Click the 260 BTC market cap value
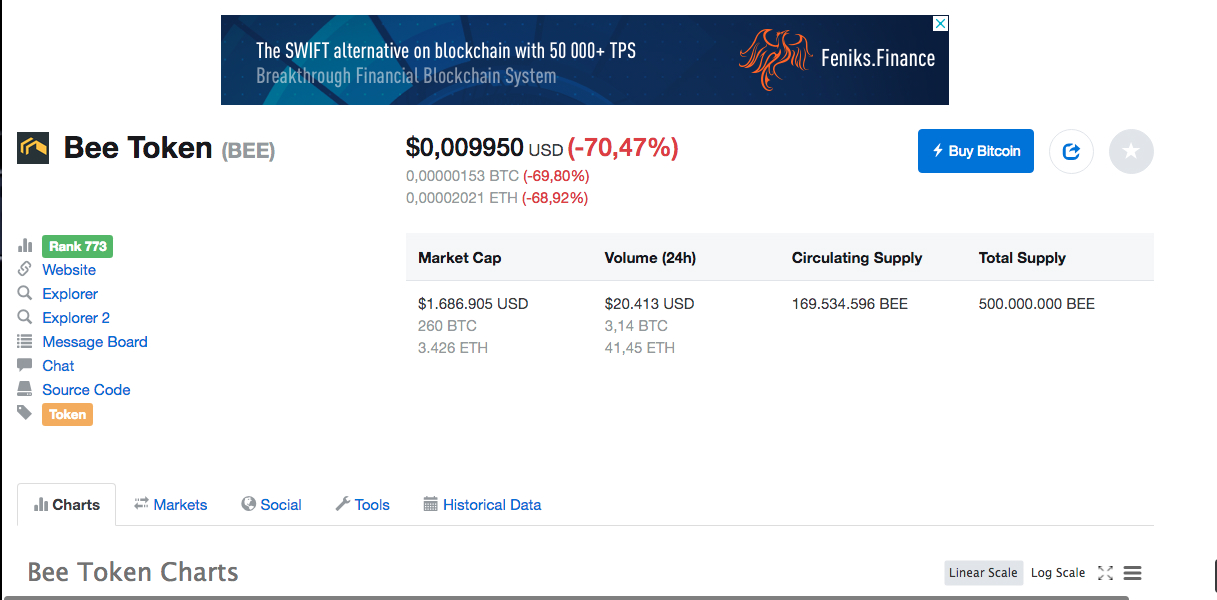This screenshot has width=1217, height=600. pos(447,326)
